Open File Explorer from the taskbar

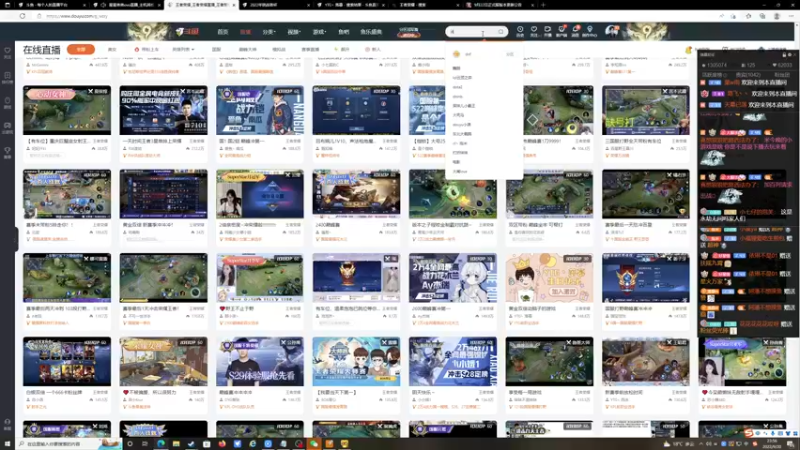point(176,444)
